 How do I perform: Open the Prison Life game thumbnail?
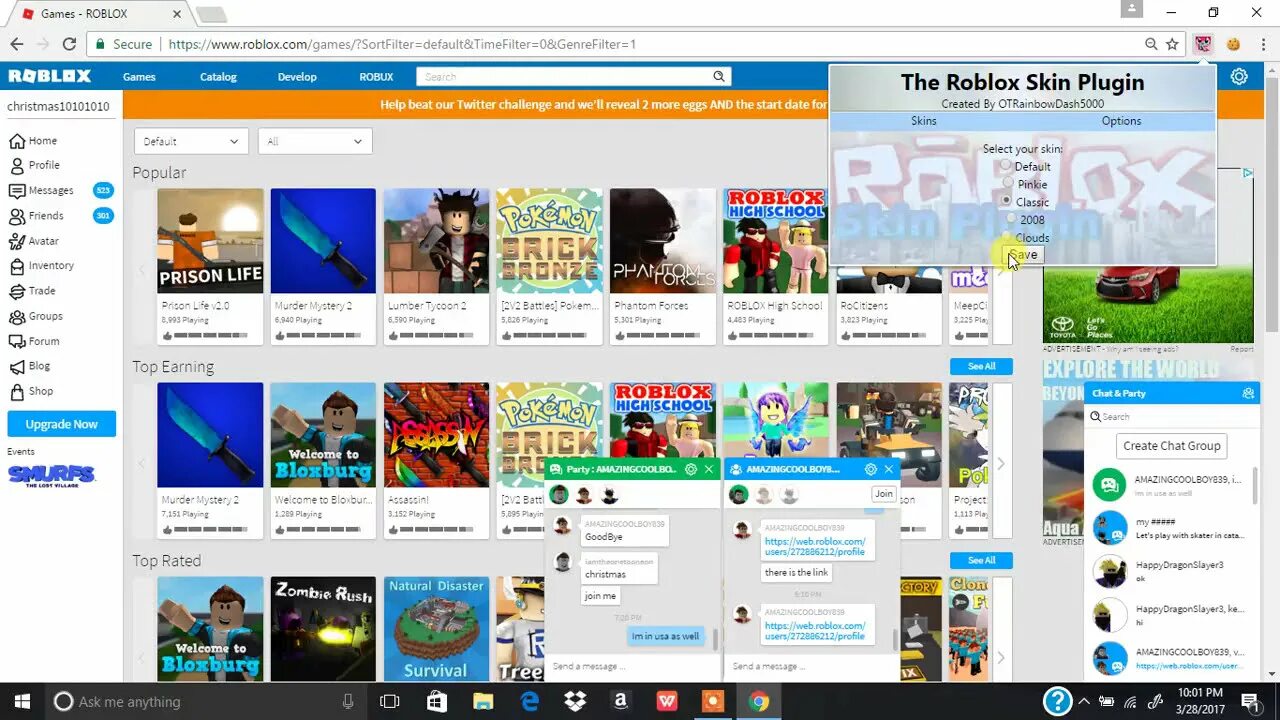point(210,241)
